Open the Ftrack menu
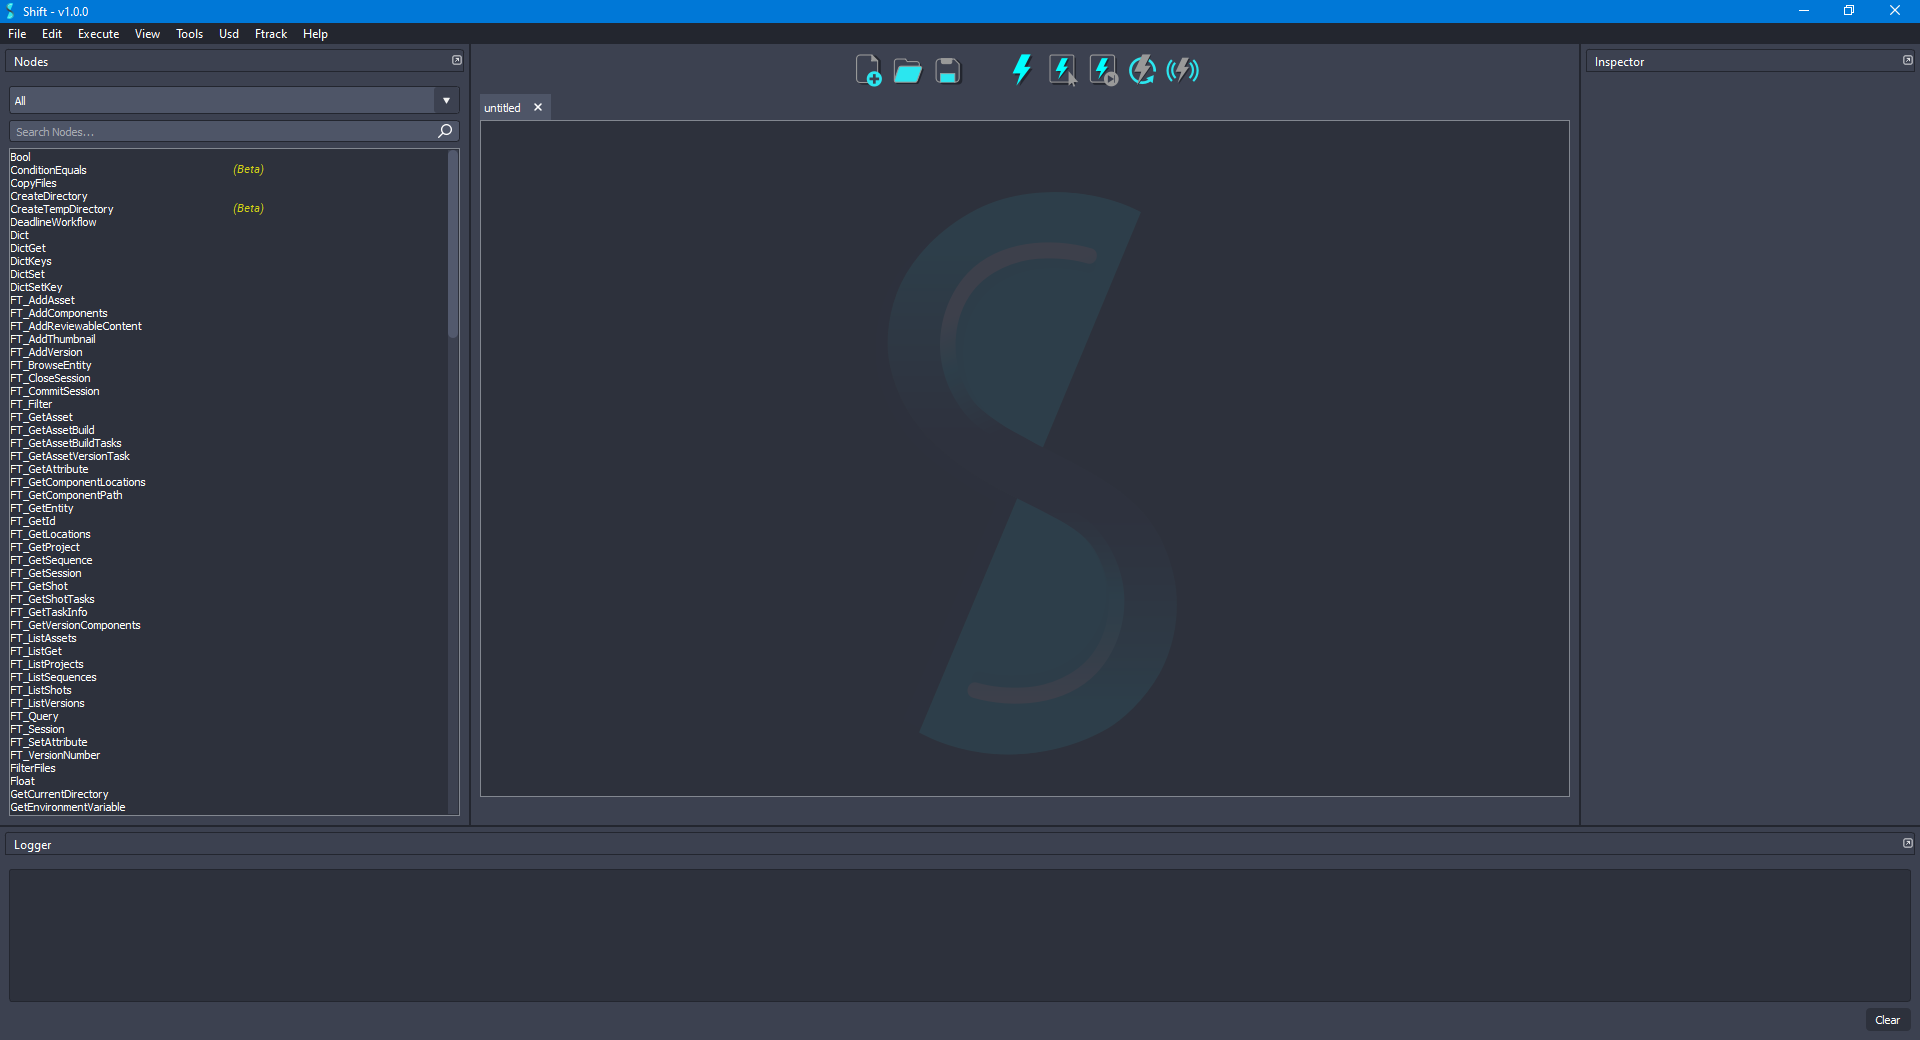1920x1040 pixels. pyautogui.click(x=270, y=33)
